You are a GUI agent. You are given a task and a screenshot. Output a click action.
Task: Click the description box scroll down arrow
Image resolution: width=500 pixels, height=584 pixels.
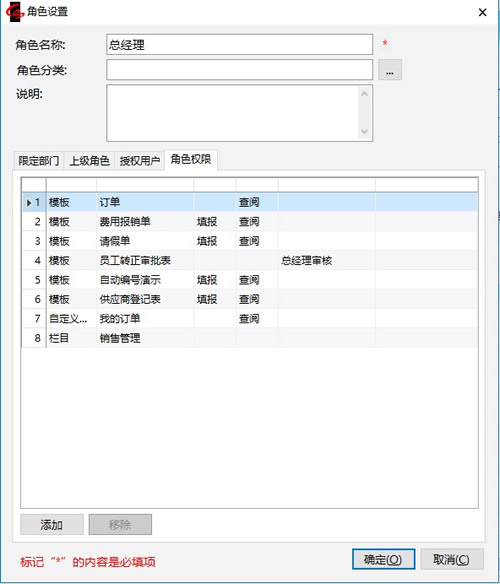(364, 131)
